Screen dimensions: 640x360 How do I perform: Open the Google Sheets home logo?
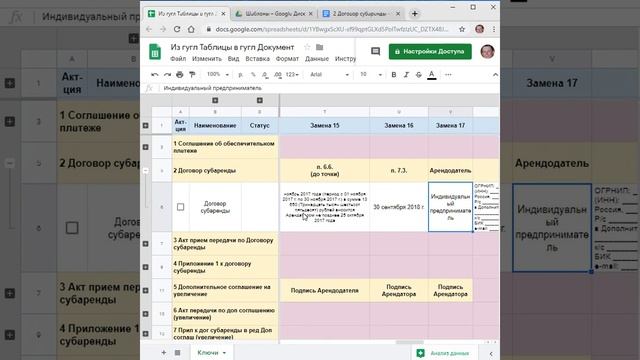[x=155, y=52]
